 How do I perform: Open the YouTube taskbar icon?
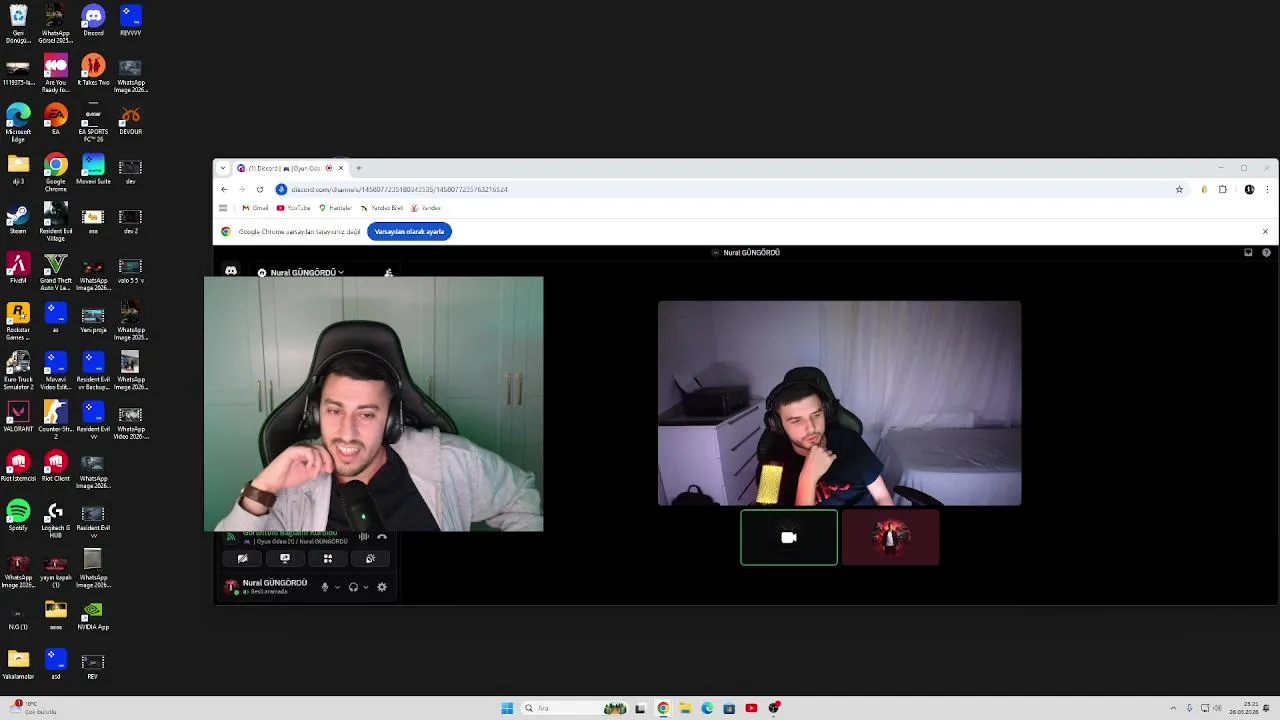click(751, 708)
